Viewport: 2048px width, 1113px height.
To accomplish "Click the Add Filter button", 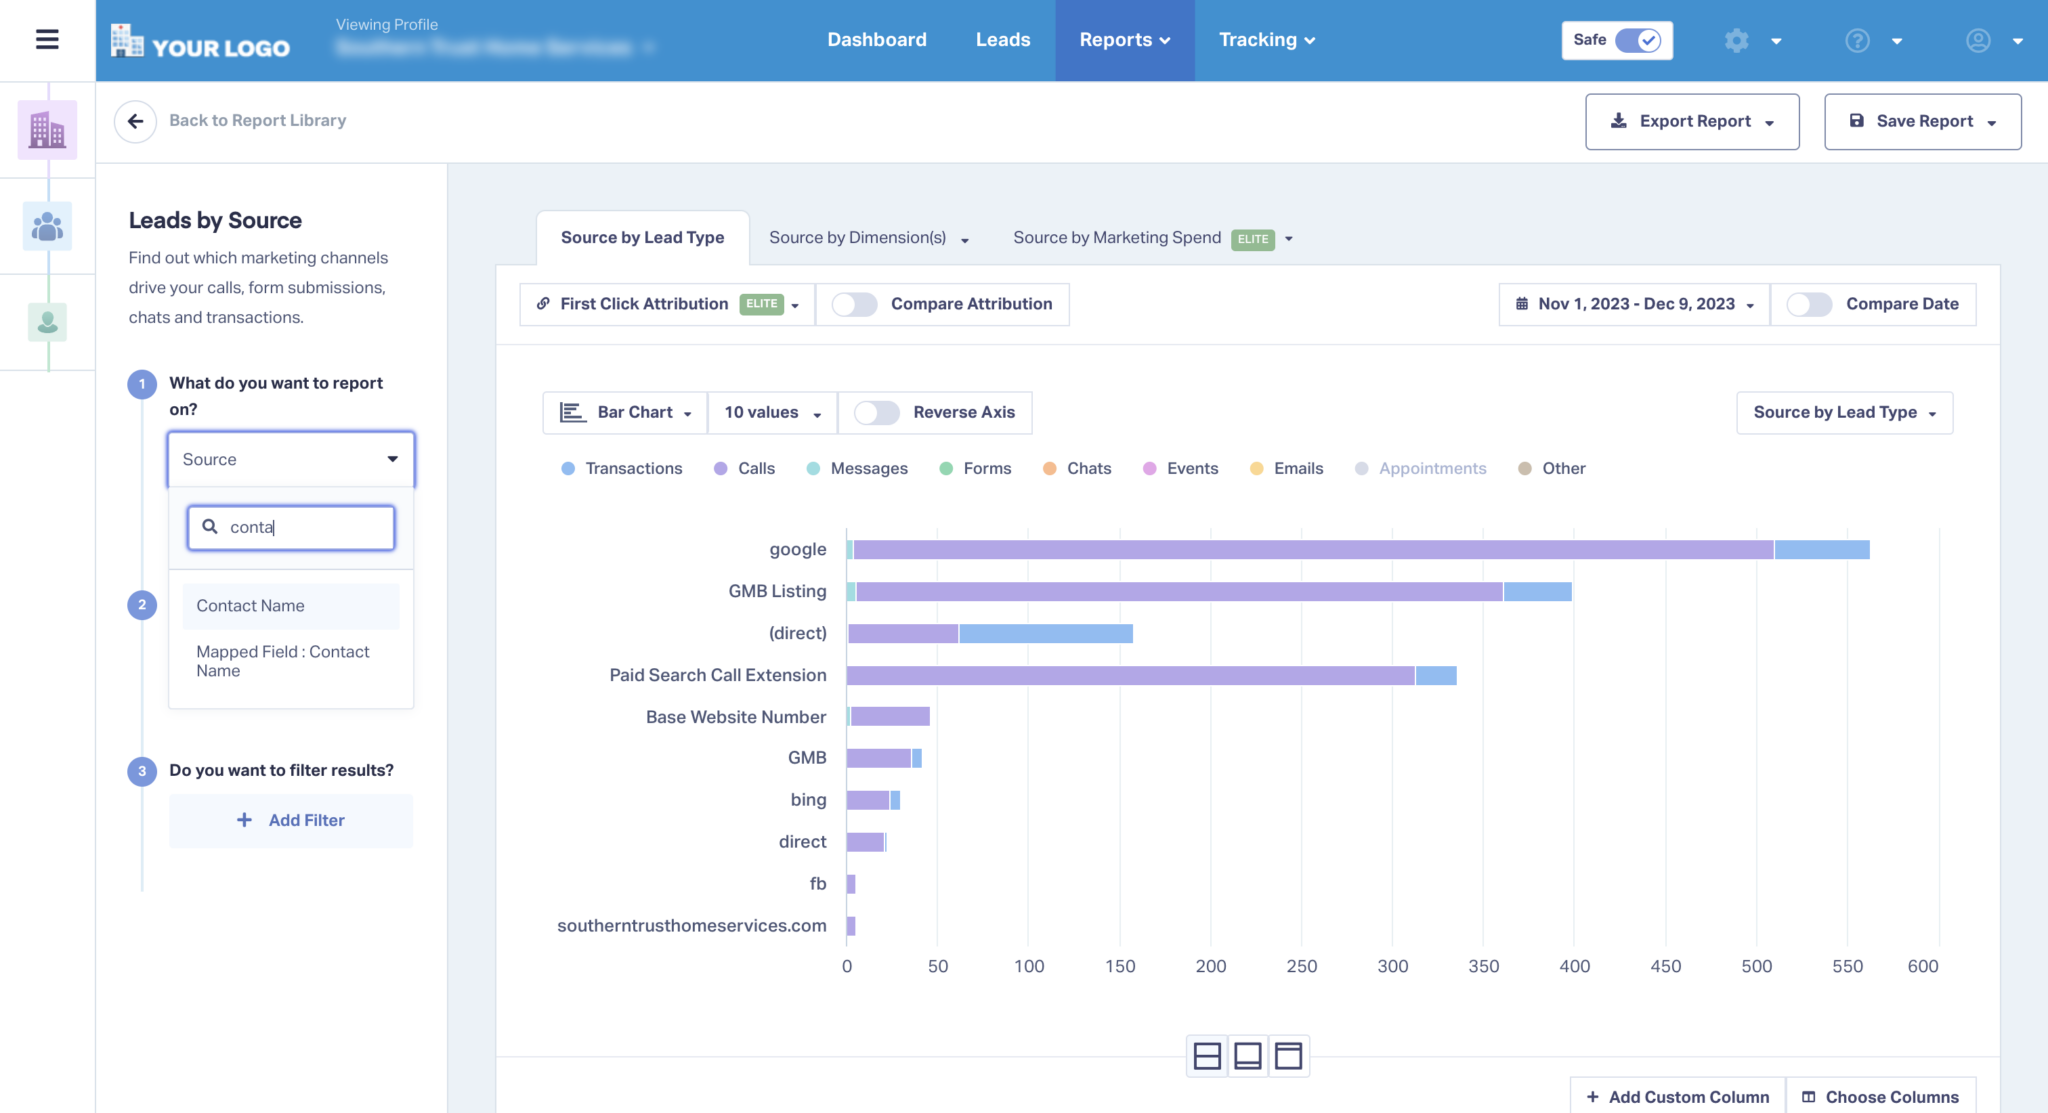I will click(x=291, y=820).
